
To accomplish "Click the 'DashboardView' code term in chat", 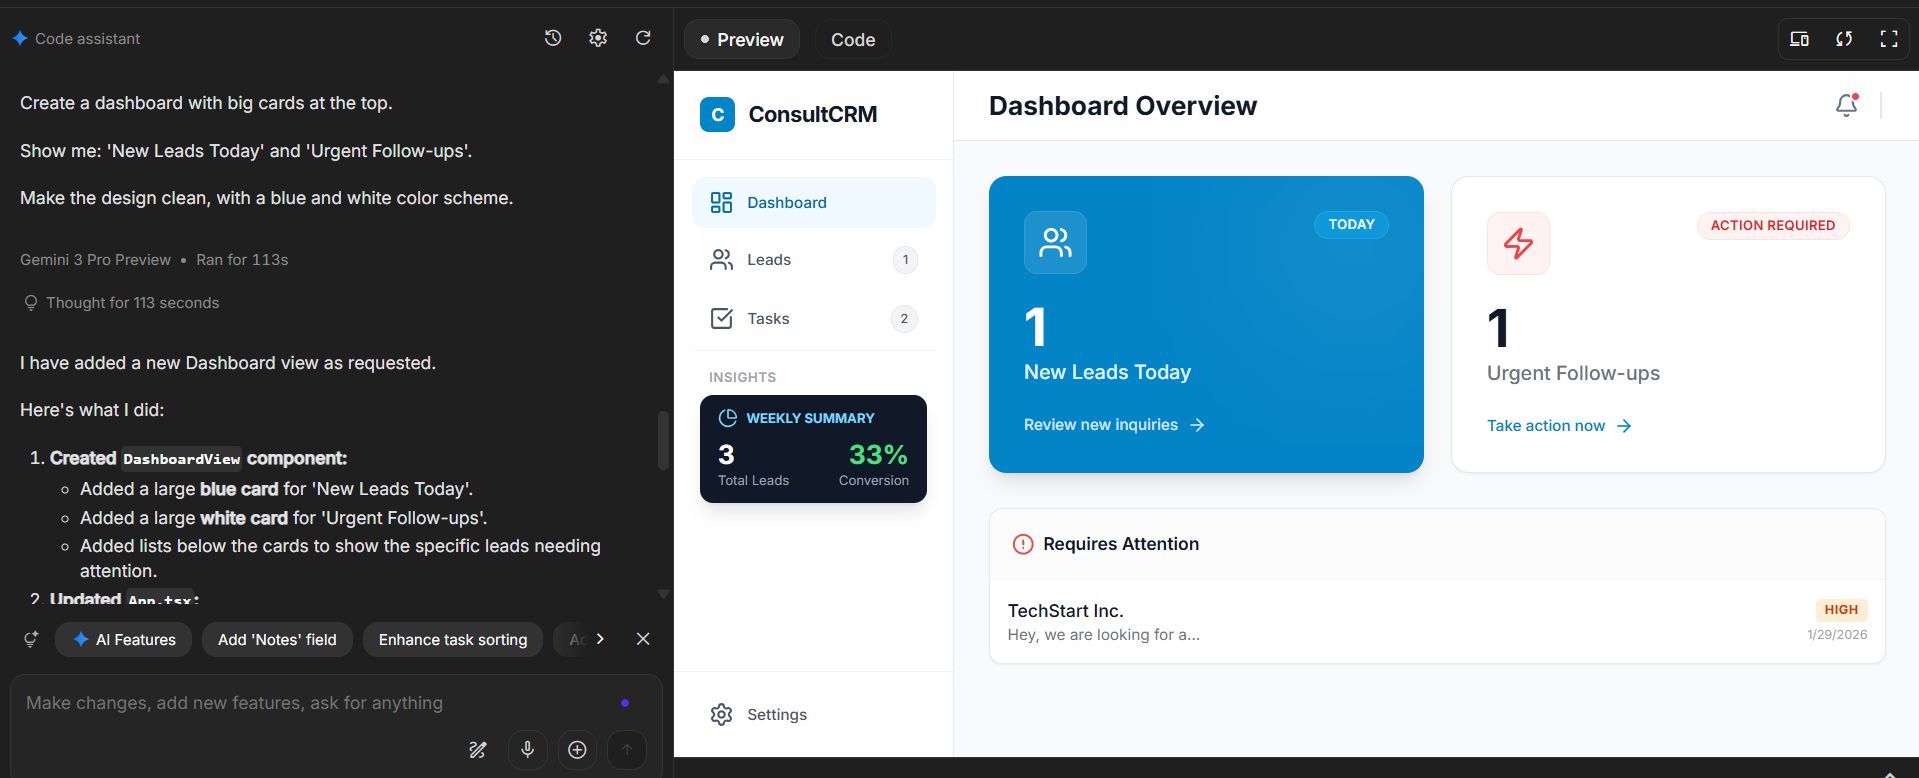I will coord(181,459).
